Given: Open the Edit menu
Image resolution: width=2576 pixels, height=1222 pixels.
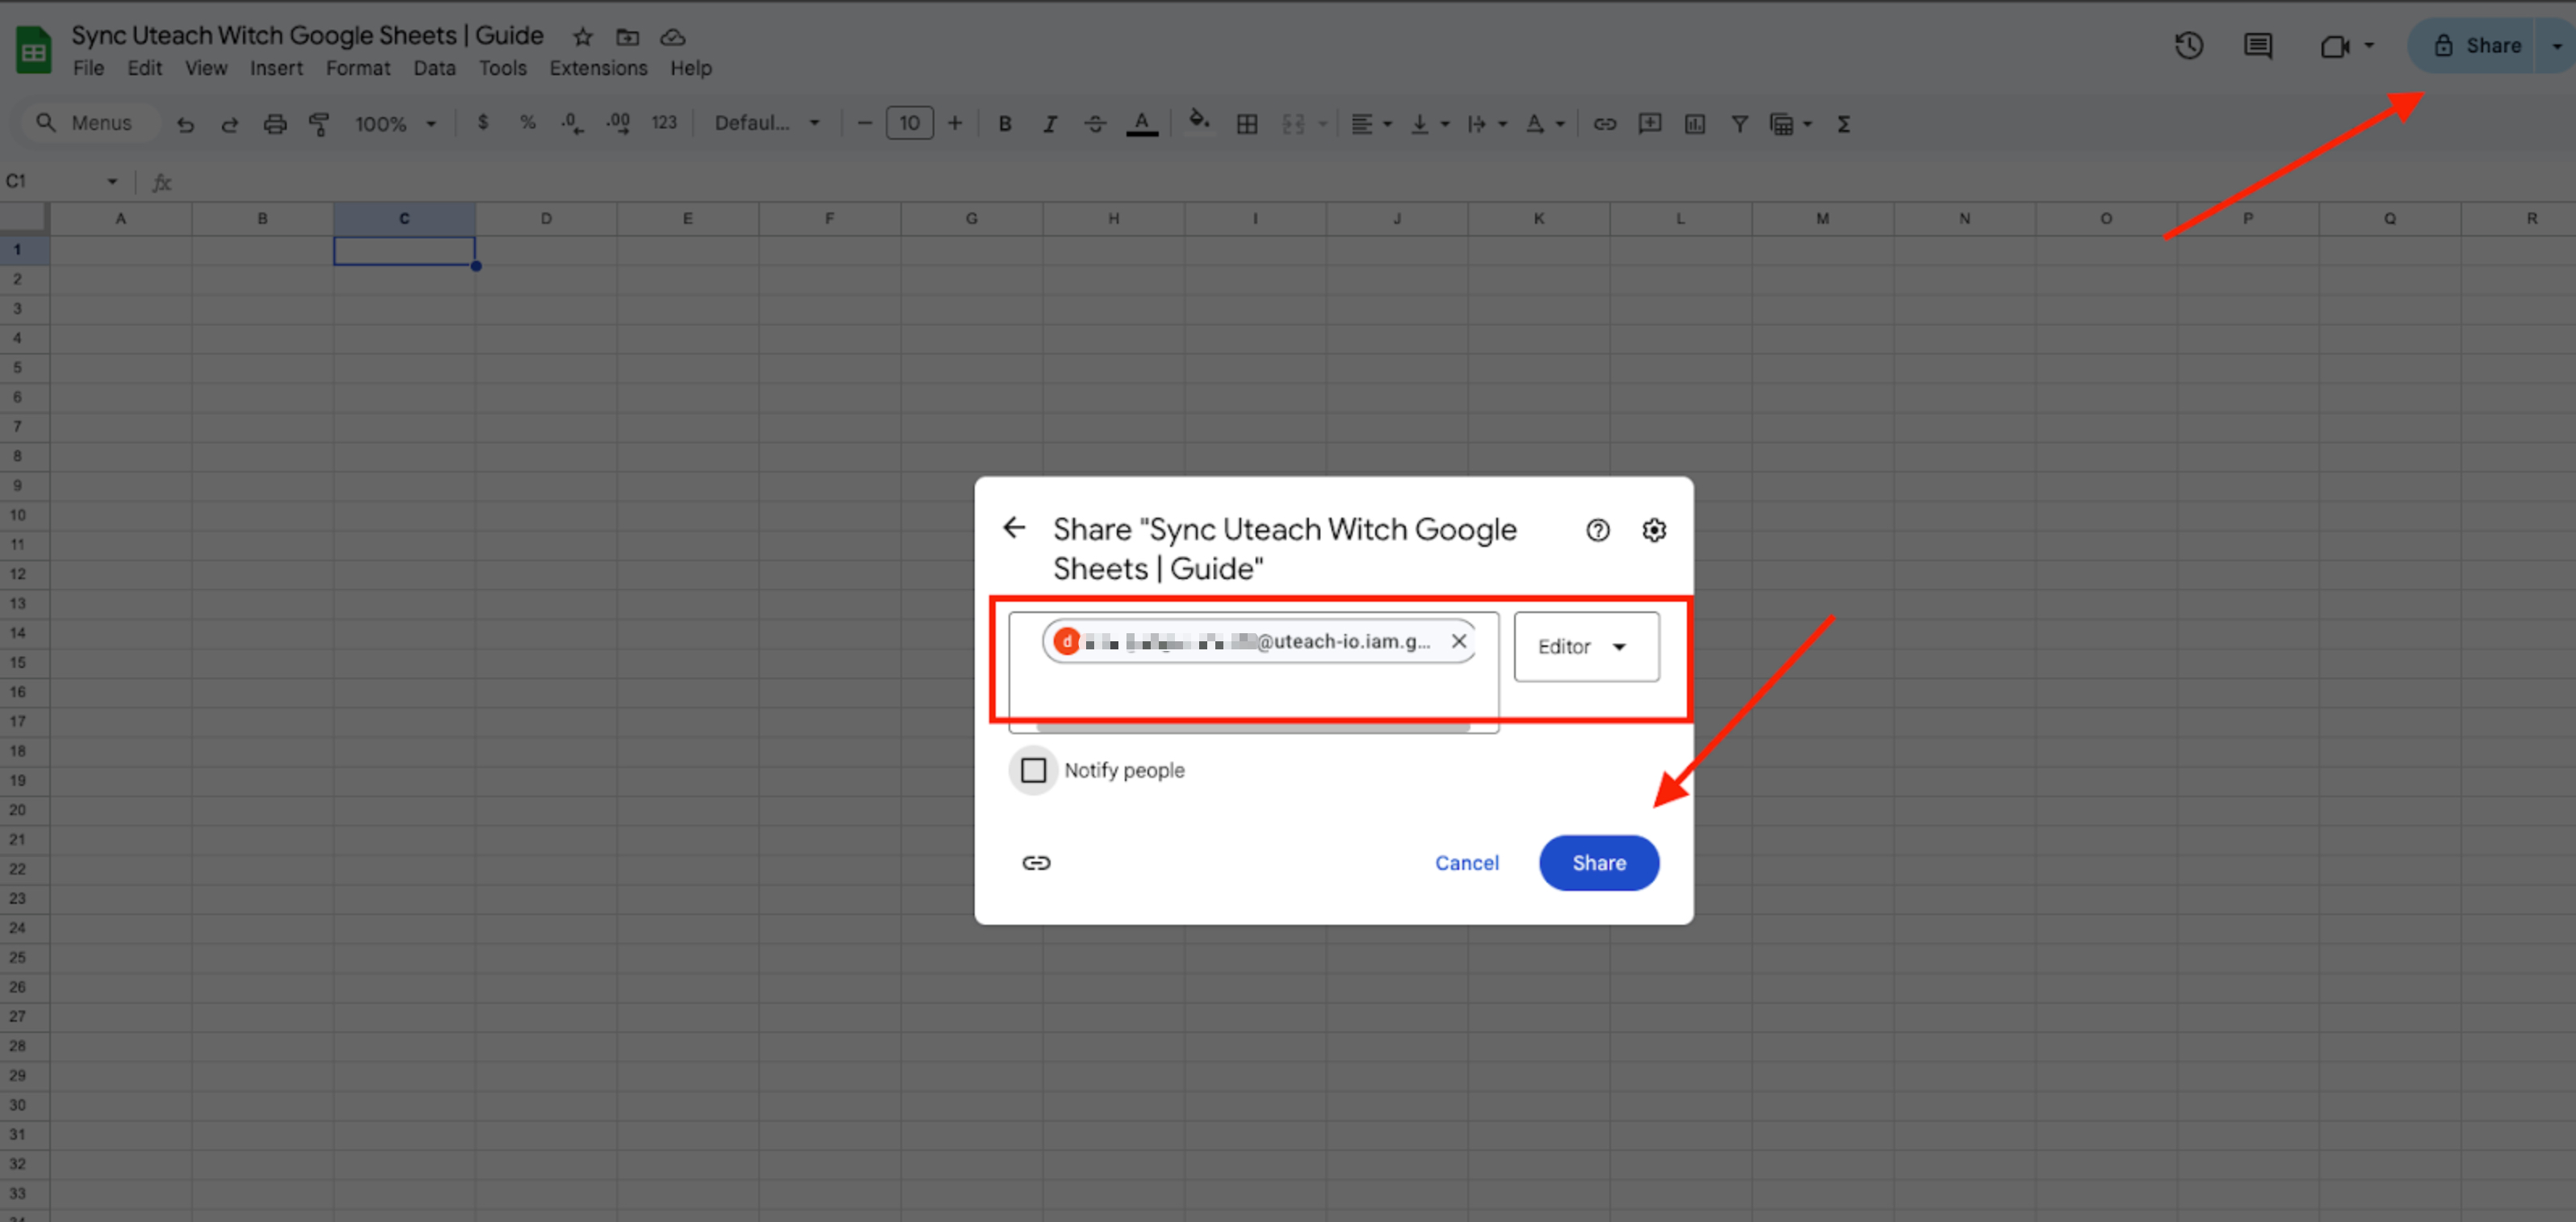Looking at the screenshot, I should pyautogui.click(x=144, y=68).
